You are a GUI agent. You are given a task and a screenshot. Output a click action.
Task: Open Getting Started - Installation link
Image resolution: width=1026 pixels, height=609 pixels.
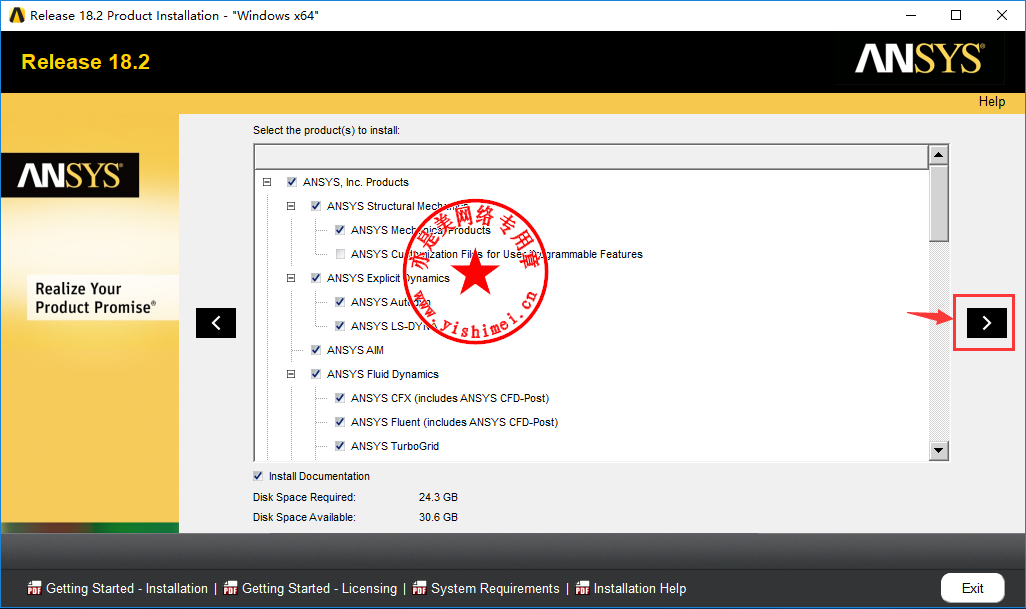pos(127,588)
